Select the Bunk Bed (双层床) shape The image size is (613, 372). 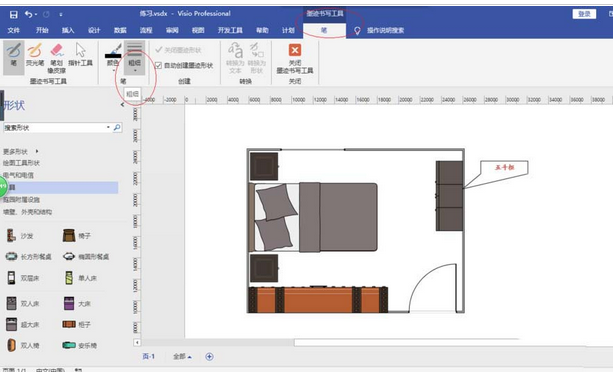23,278
